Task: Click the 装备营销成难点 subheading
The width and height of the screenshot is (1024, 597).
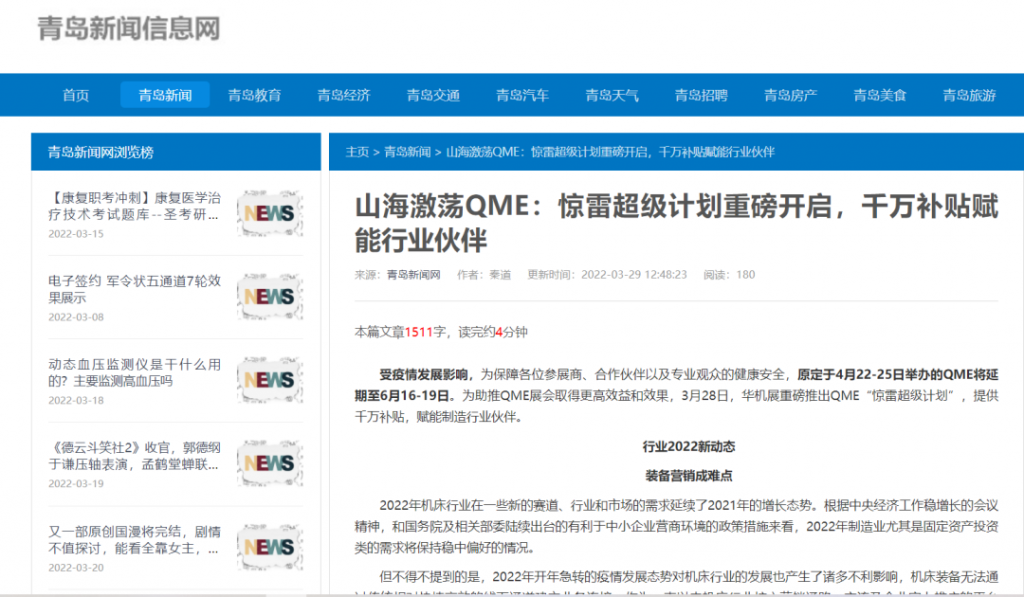Action: (689, 476)
